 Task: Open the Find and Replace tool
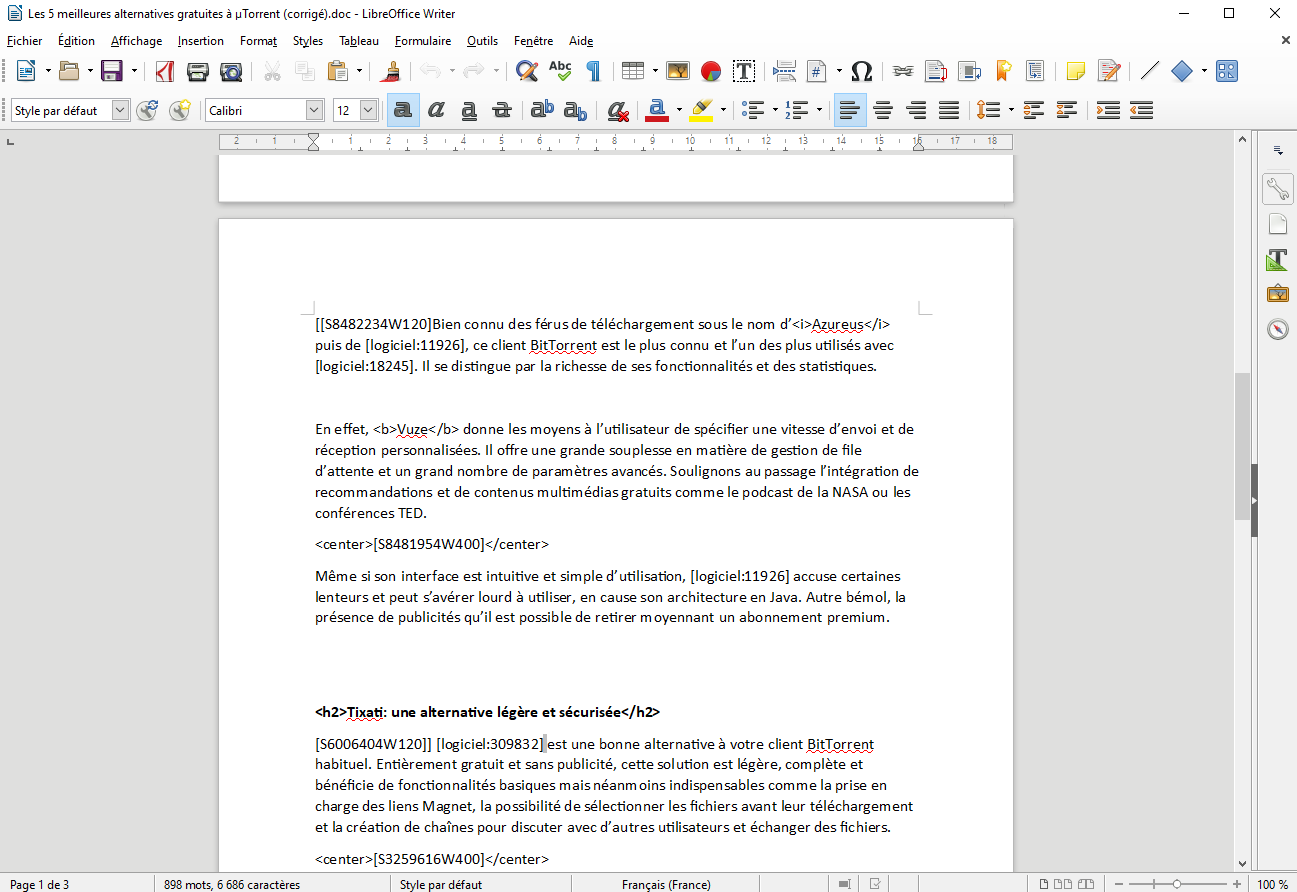click(x=526, y=71)
